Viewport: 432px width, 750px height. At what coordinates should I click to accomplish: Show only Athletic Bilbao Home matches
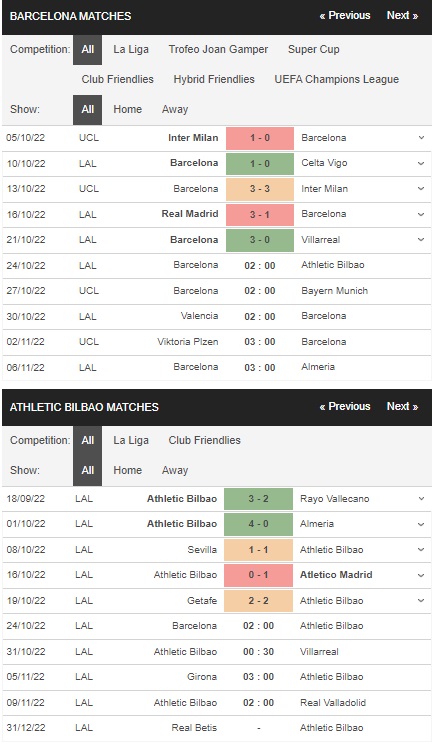pos(128,470)
